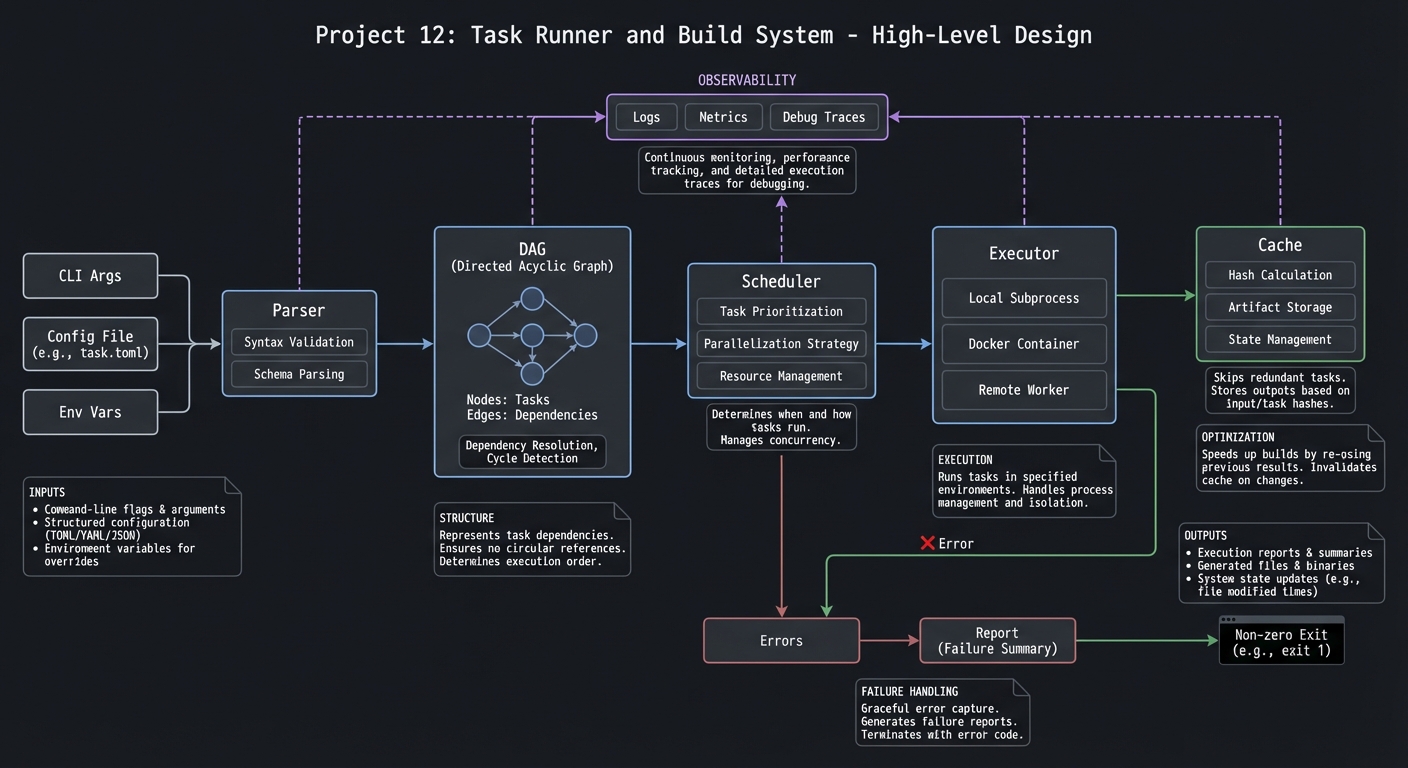
Task: Click the Non-zero Exit block
Action: [x=1281, y=640]
